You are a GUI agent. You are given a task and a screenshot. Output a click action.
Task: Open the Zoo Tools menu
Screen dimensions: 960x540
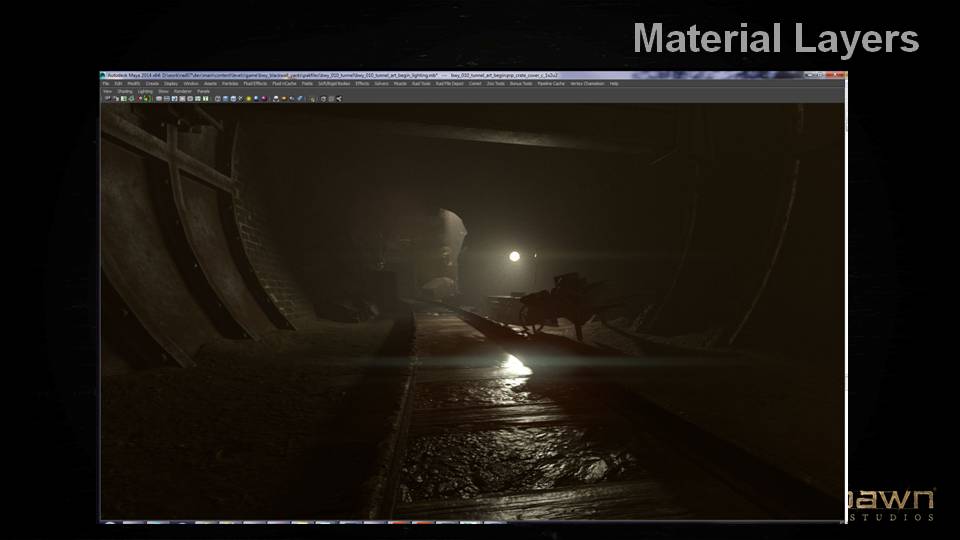496,84
